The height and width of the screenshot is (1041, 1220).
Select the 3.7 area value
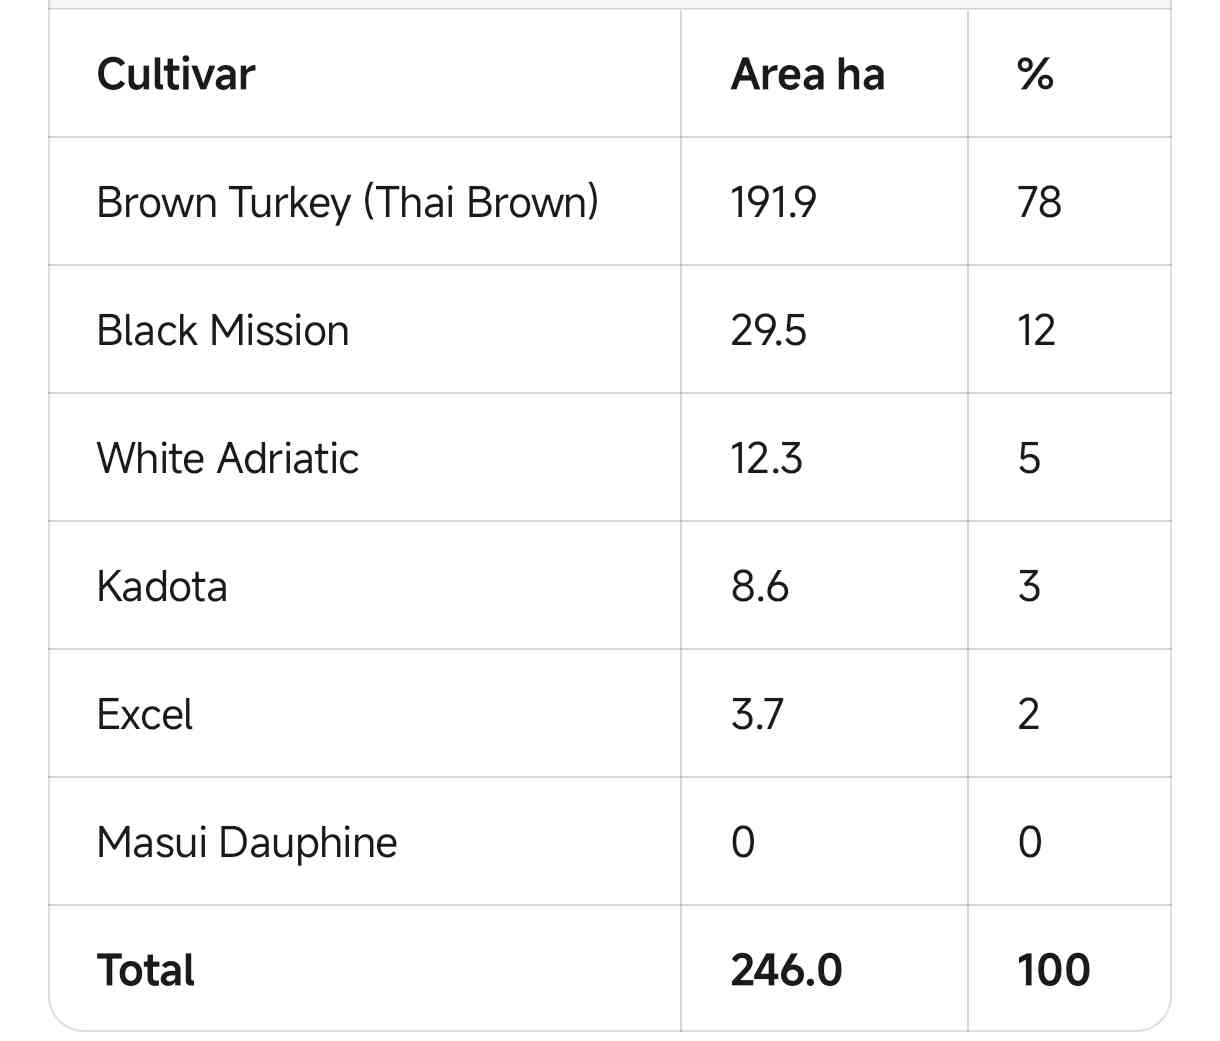[x=757, y=714]
